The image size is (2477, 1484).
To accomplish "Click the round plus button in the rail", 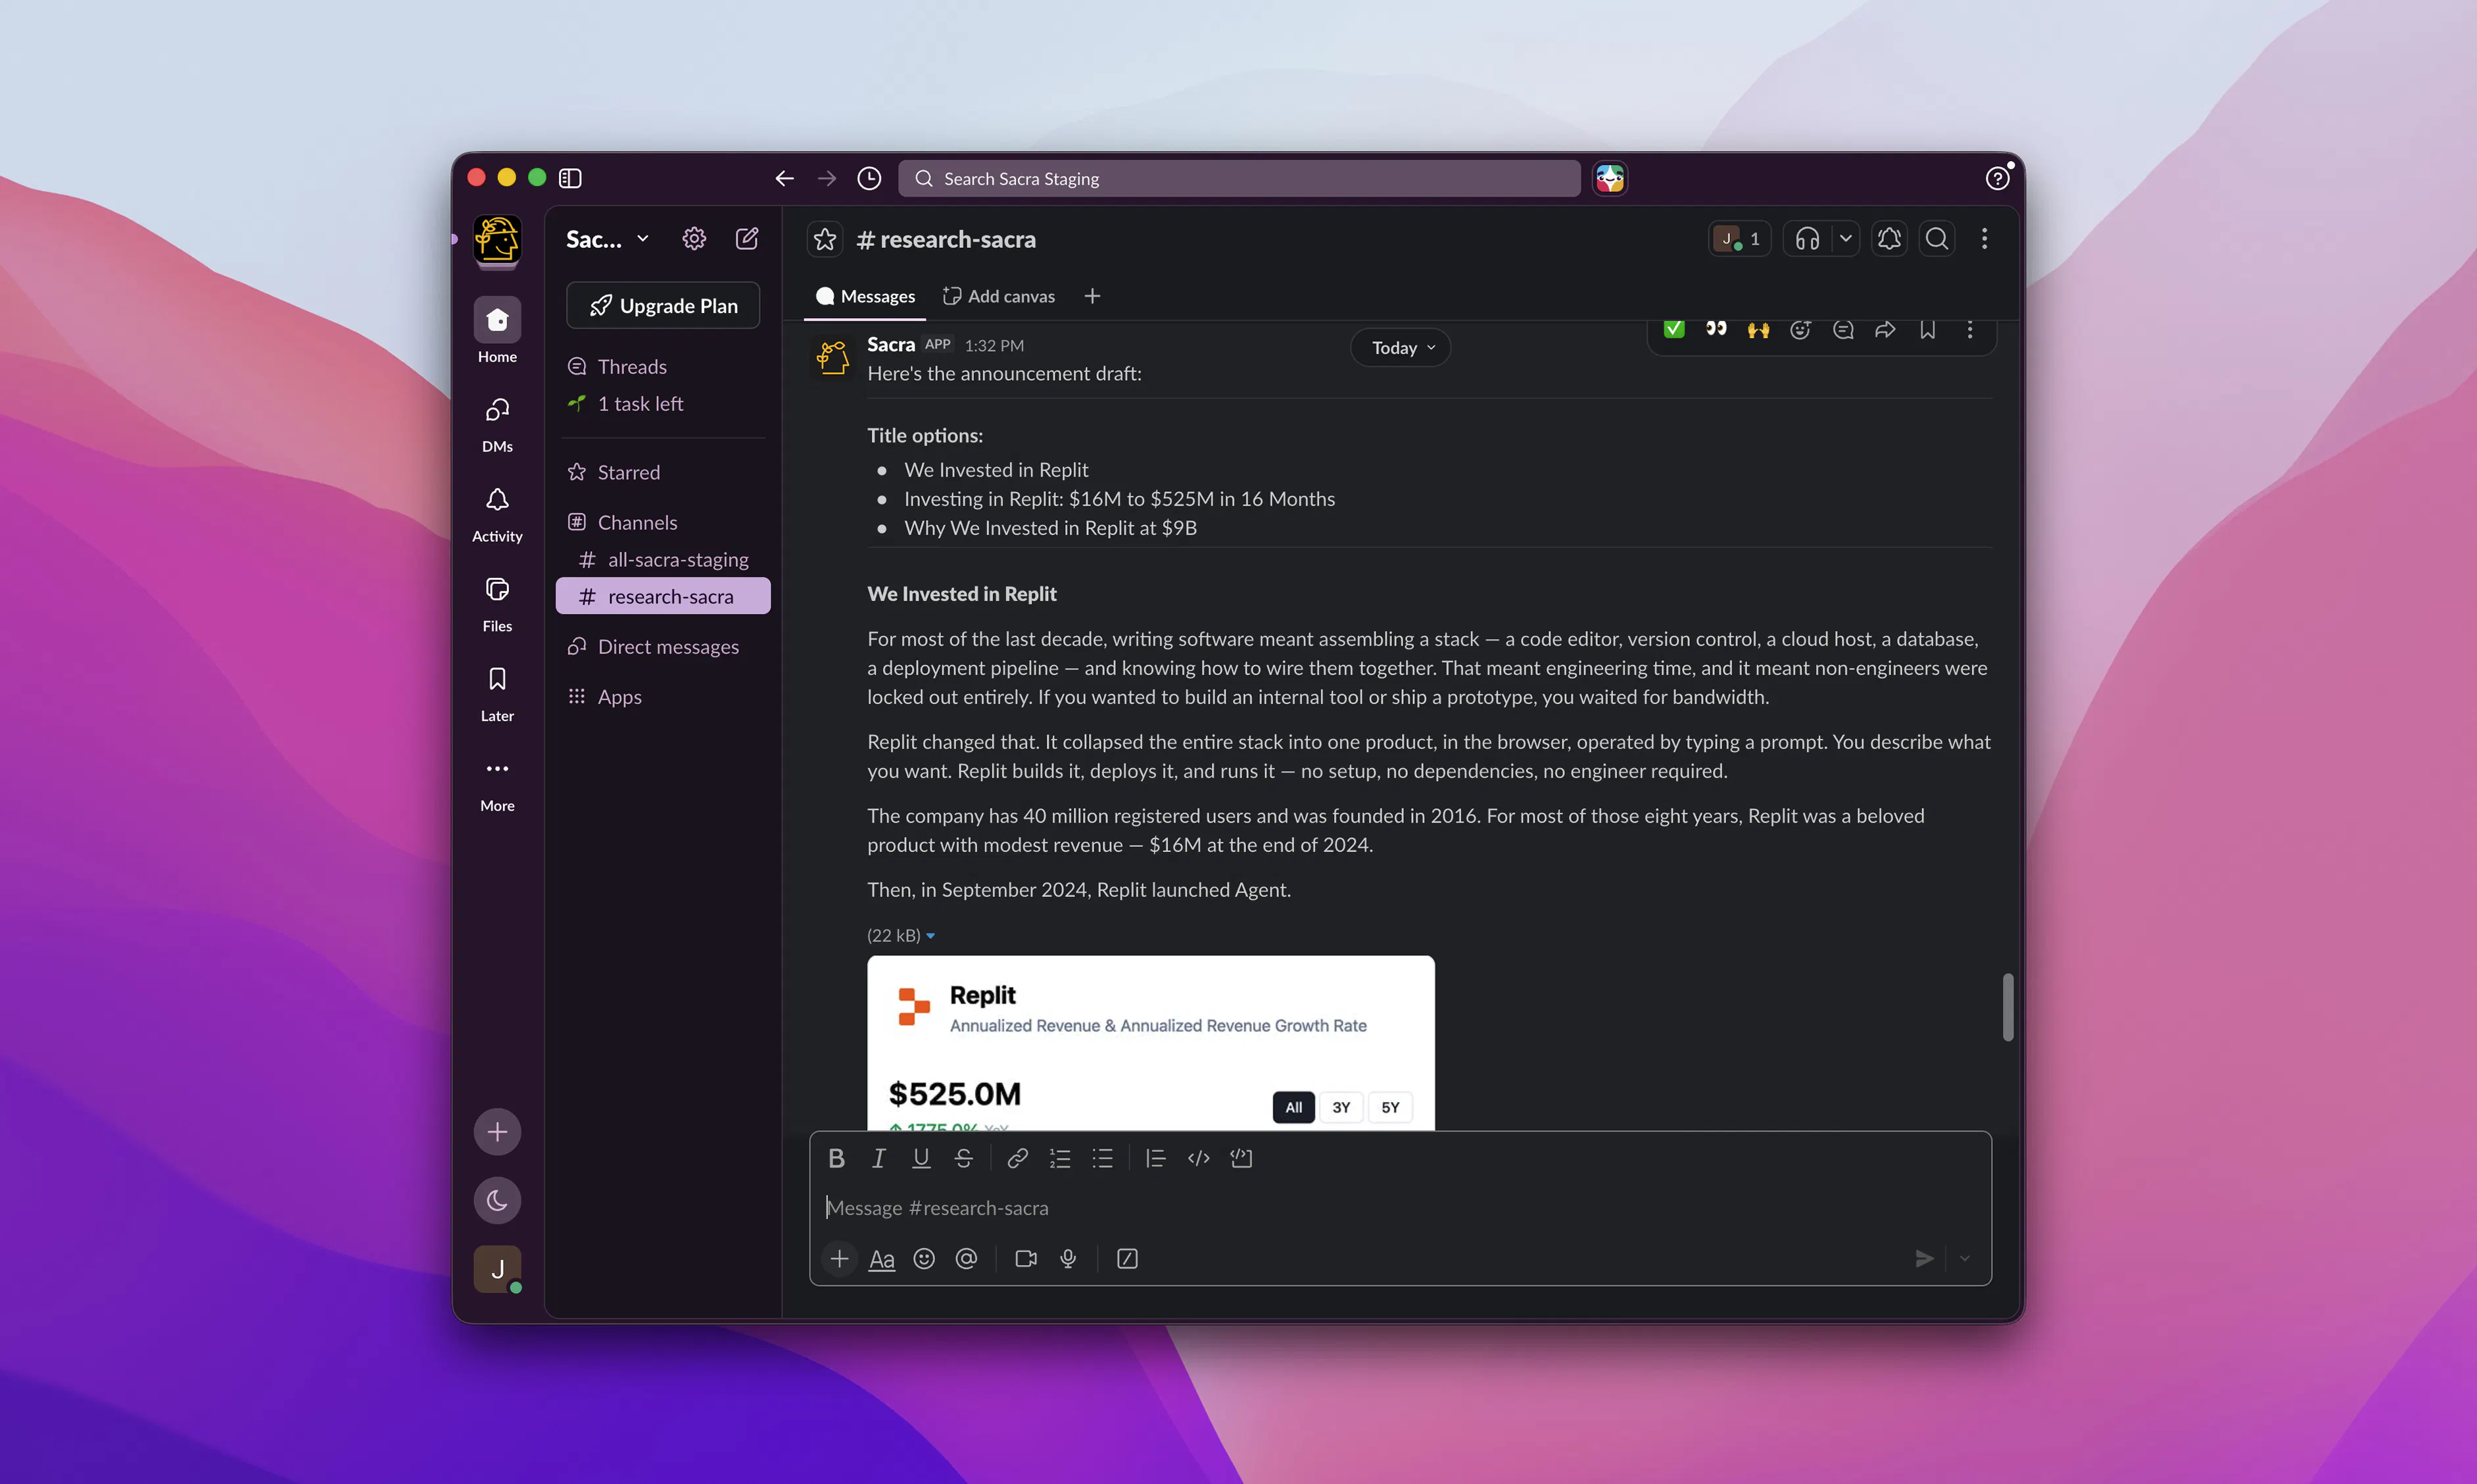I will 497,1131.
